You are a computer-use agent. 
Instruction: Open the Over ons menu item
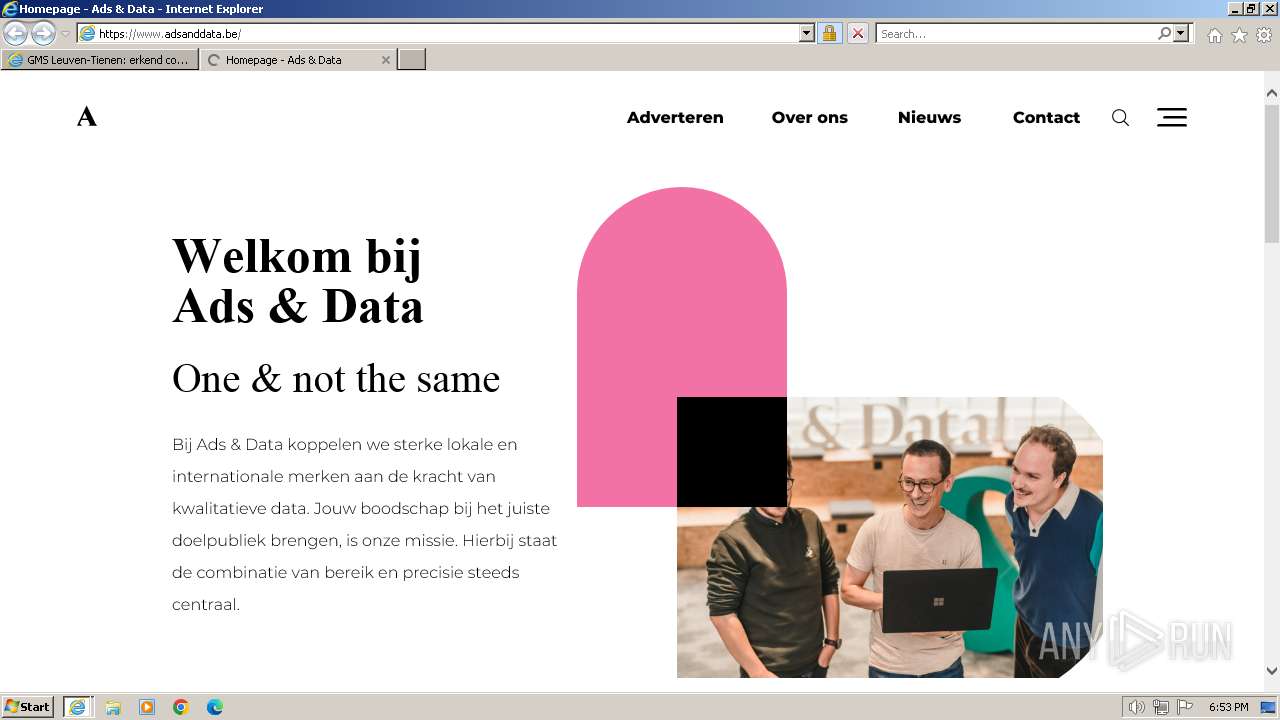tap(809, 117)
